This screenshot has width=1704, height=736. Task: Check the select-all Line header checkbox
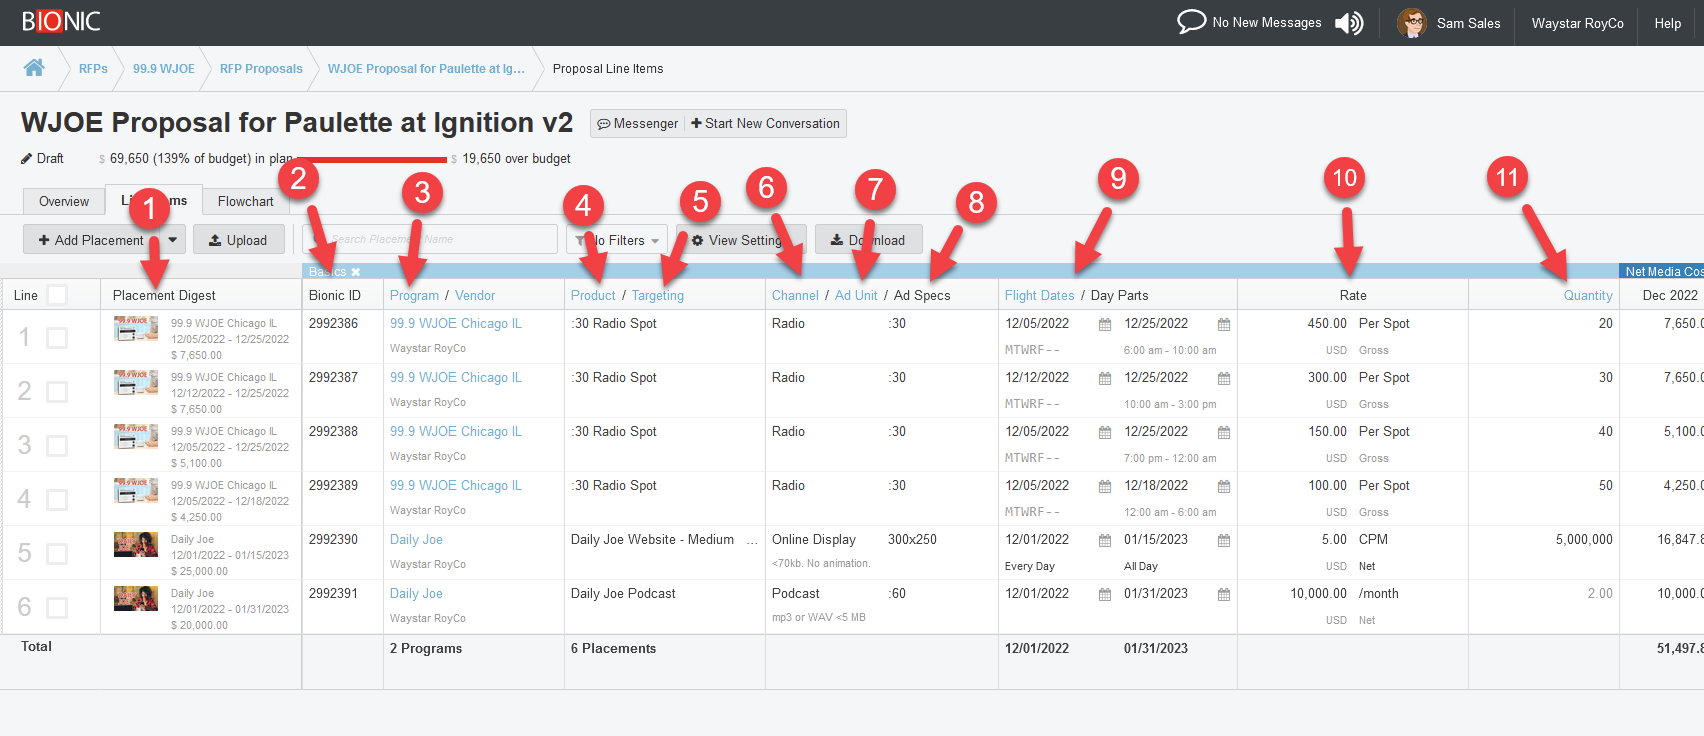(57, 295)
